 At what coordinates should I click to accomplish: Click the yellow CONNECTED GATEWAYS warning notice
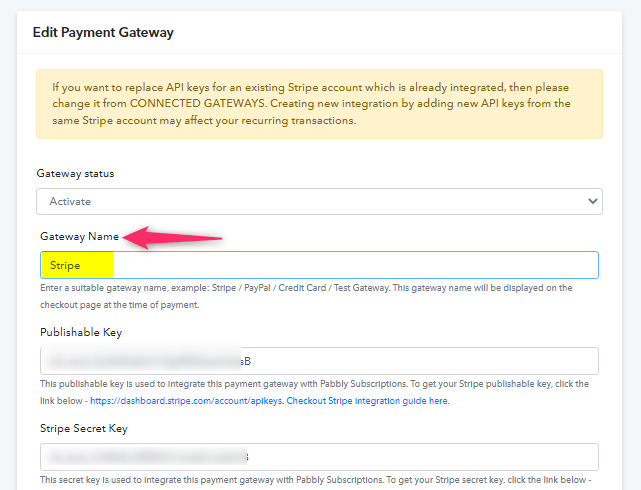[319, 104]
